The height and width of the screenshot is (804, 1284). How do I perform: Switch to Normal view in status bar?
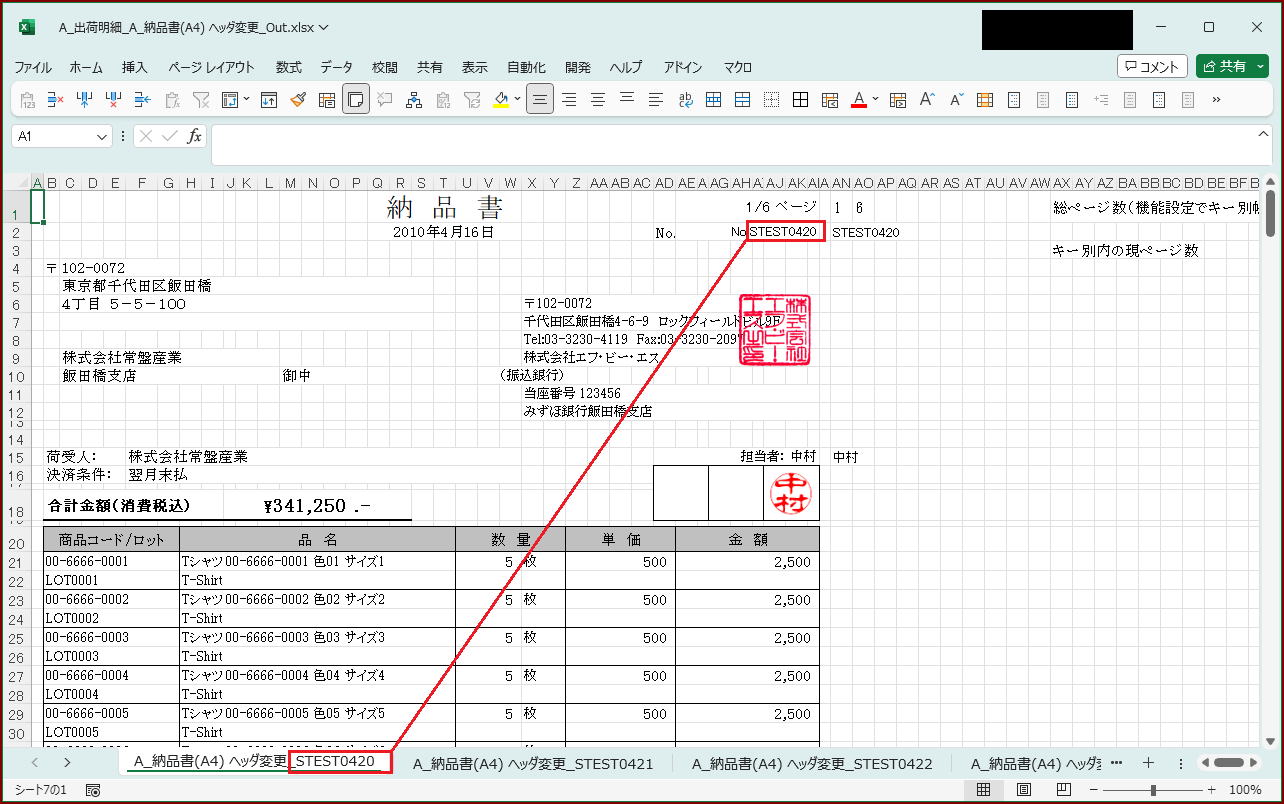coord(983,790)
